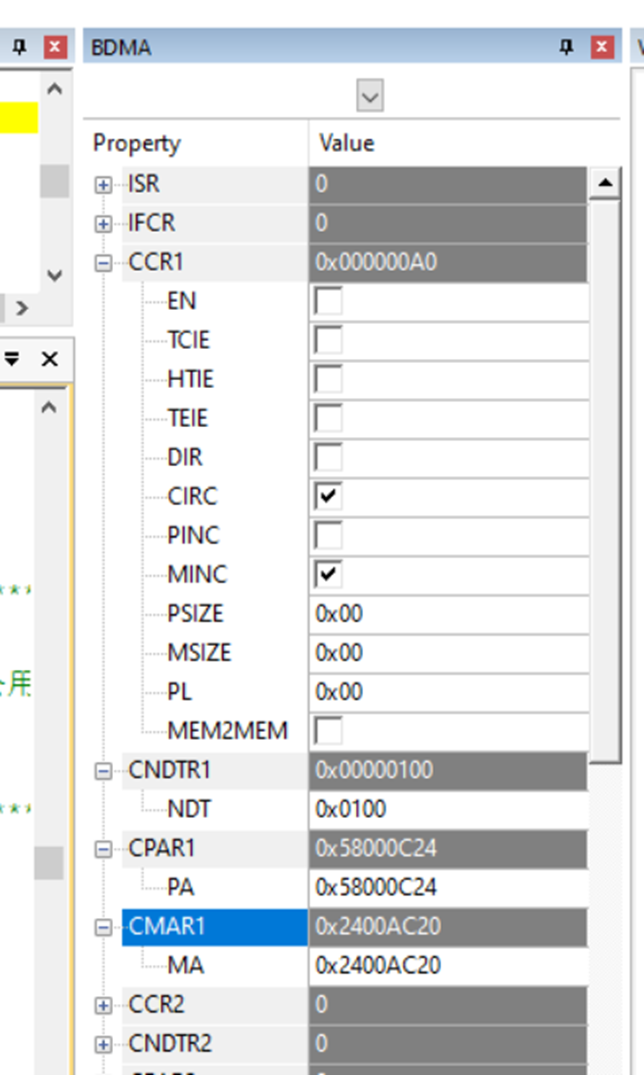Uncheck the MINC checkbox

pyautogui.click(x=328, y=575)
